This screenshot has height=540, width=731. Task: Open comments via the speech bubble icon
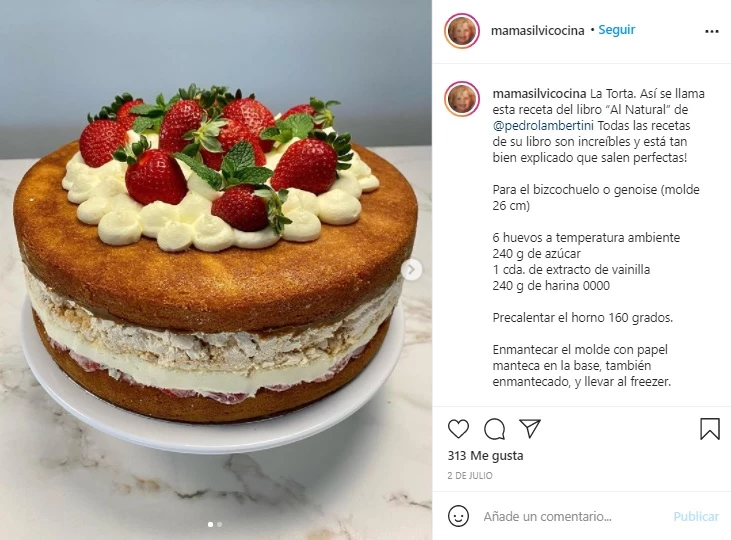(x=494, y=429)
